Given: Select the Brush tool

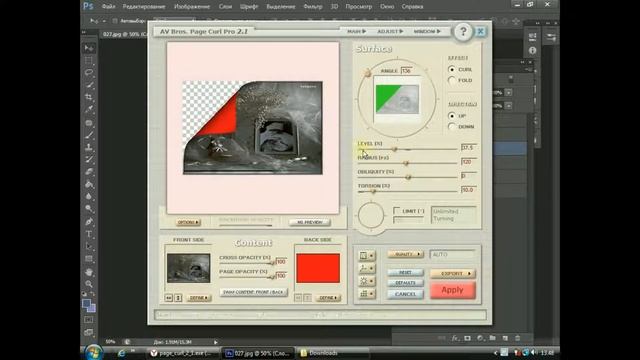Looking at the screenshot, I should click(x=89, y=135).
